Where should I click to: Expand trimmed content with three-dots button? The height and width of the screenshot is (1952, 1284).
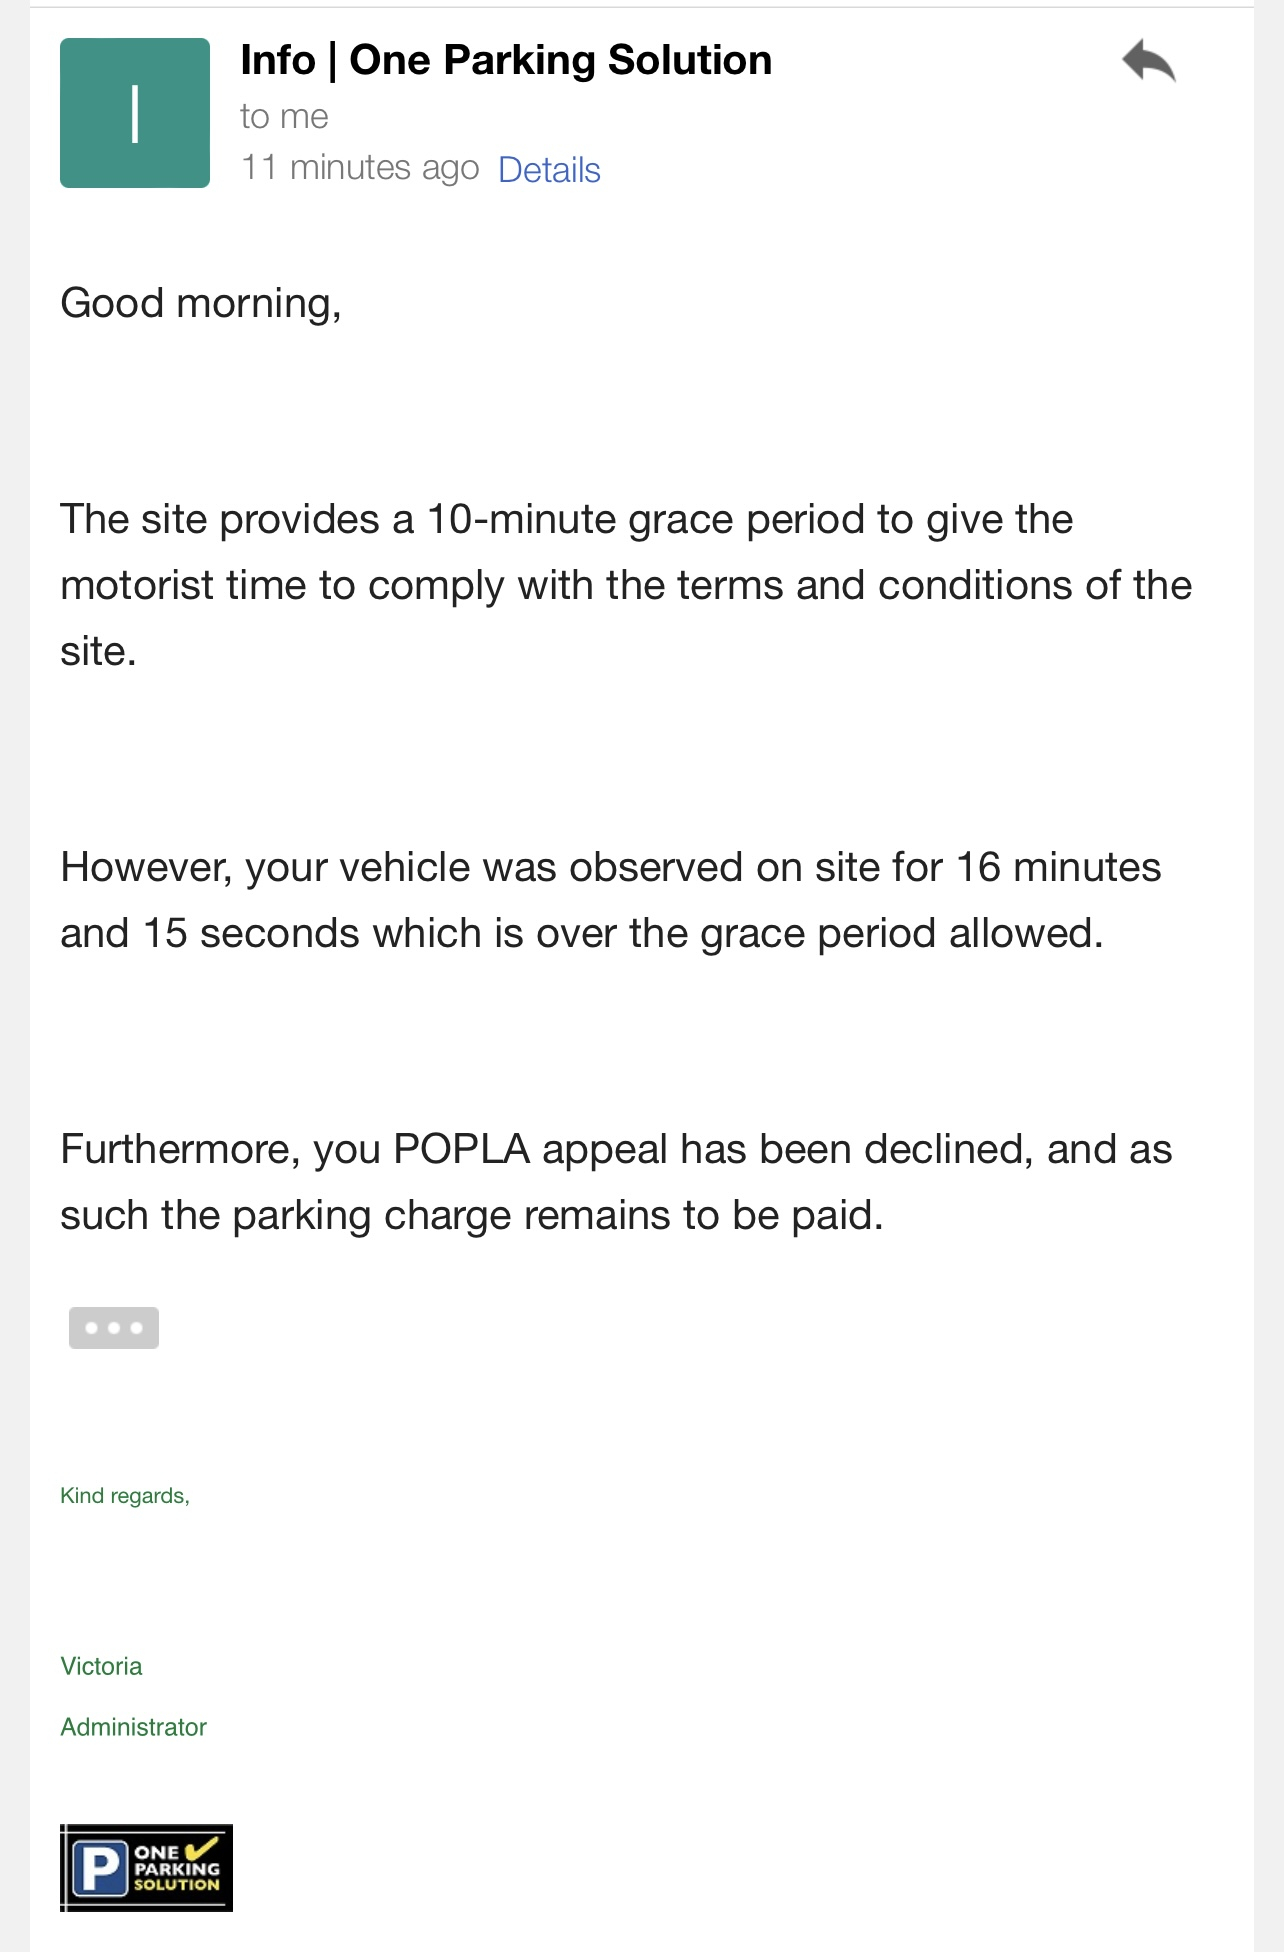coord(114,1328)
